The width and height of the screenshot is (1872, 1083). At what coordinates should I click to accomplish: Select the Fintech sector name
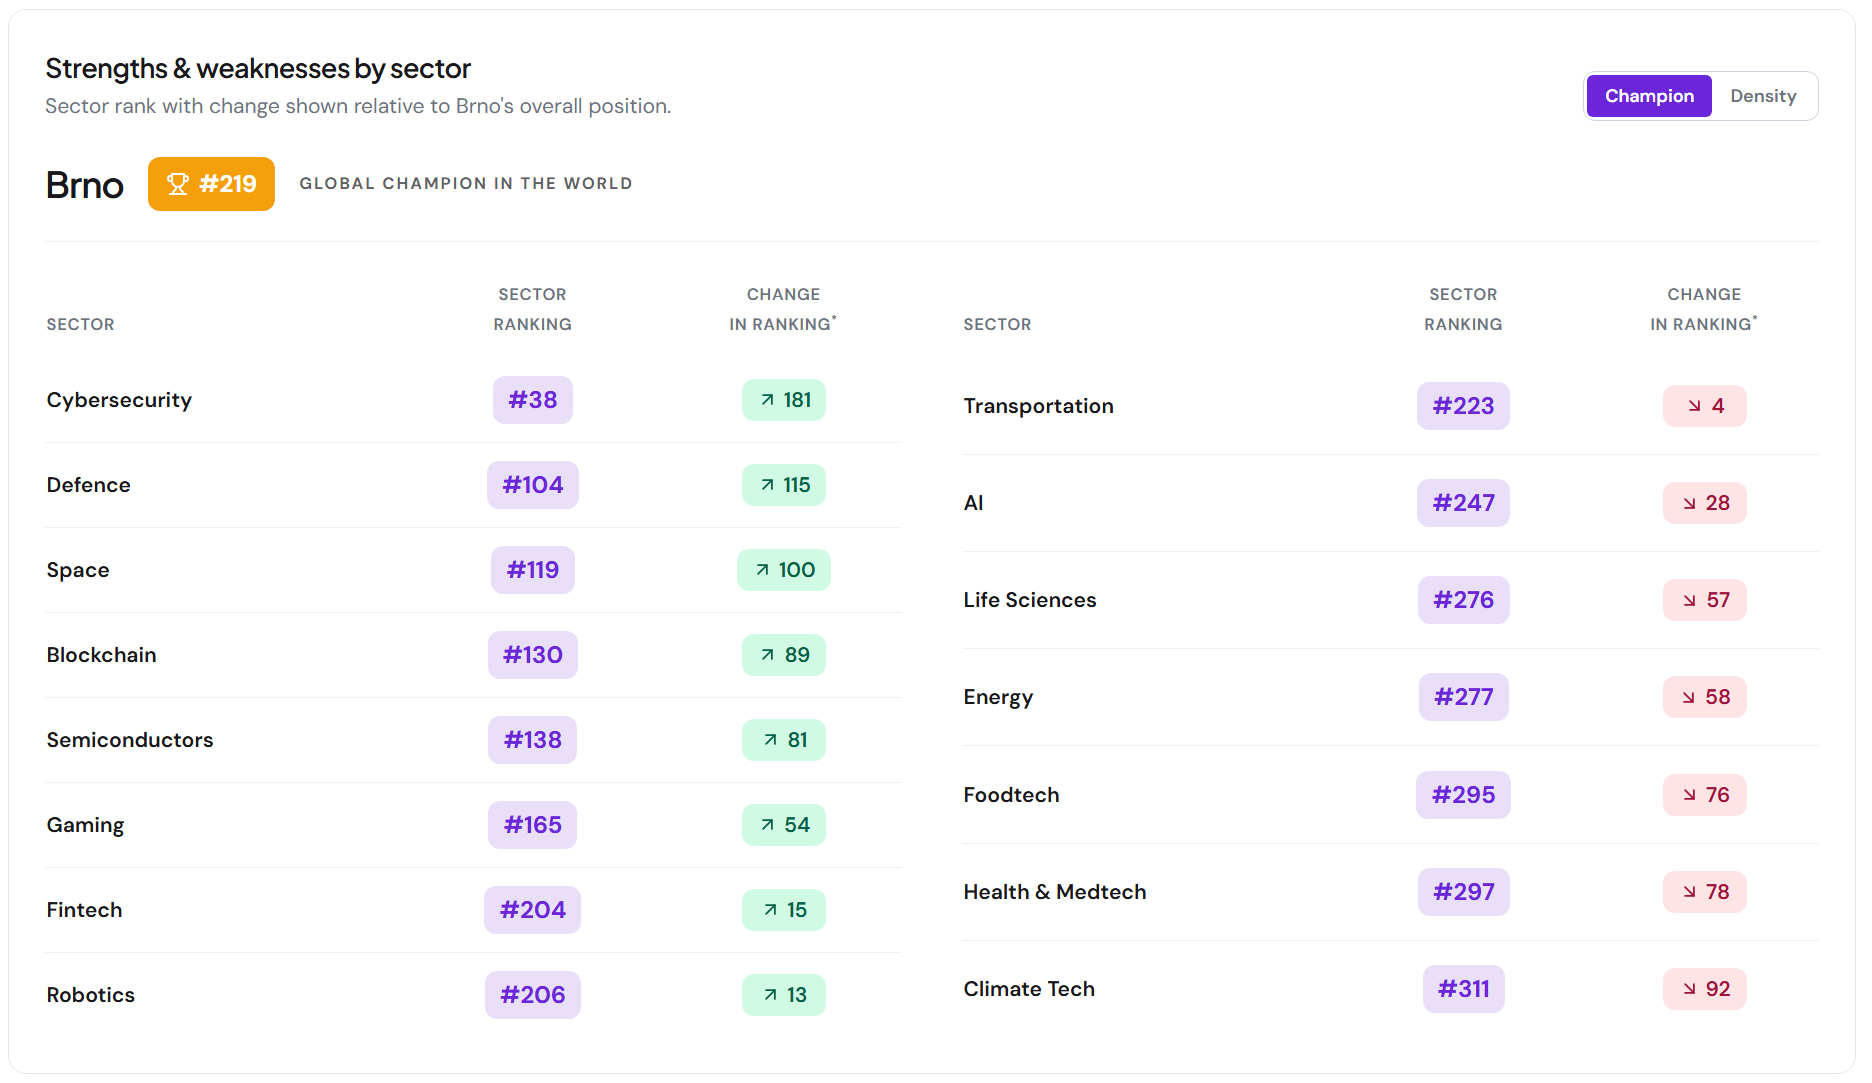[x=85, y=910]
